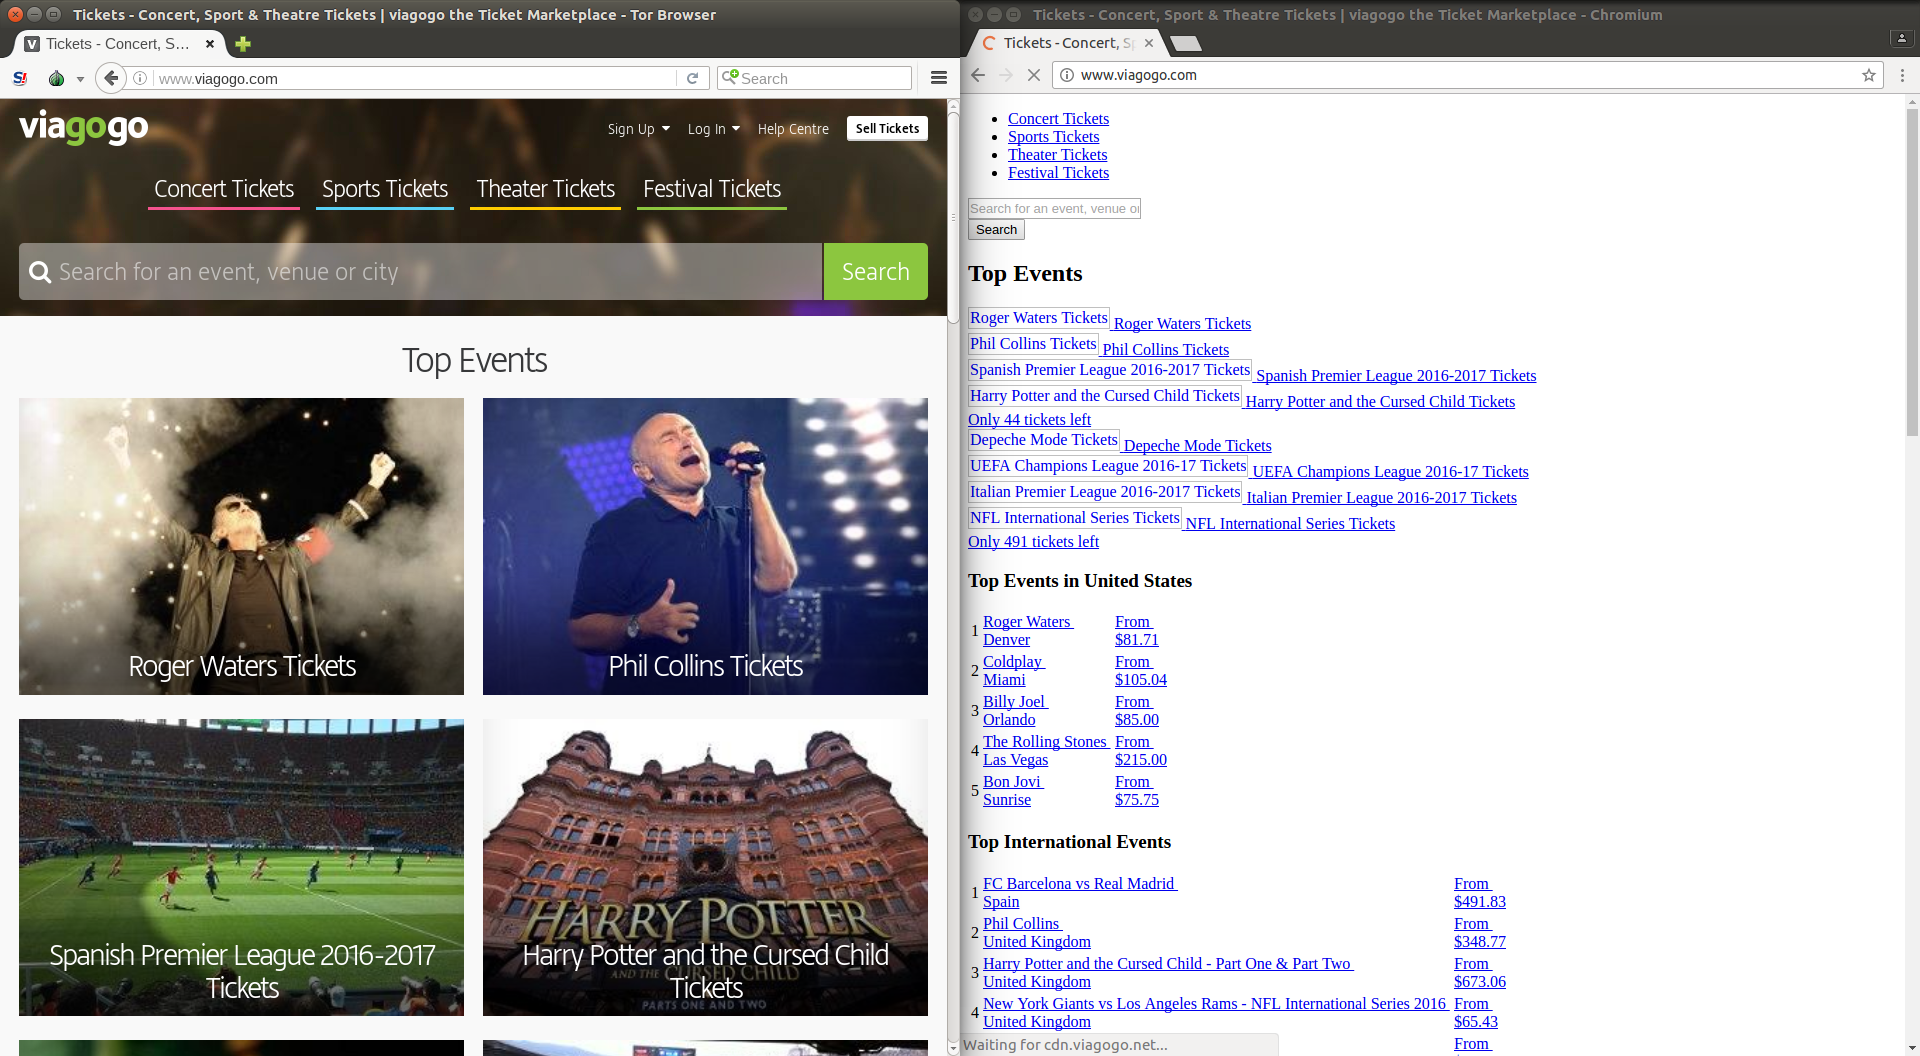Stop page loading with Chromium's X icon

(1033, 75)
